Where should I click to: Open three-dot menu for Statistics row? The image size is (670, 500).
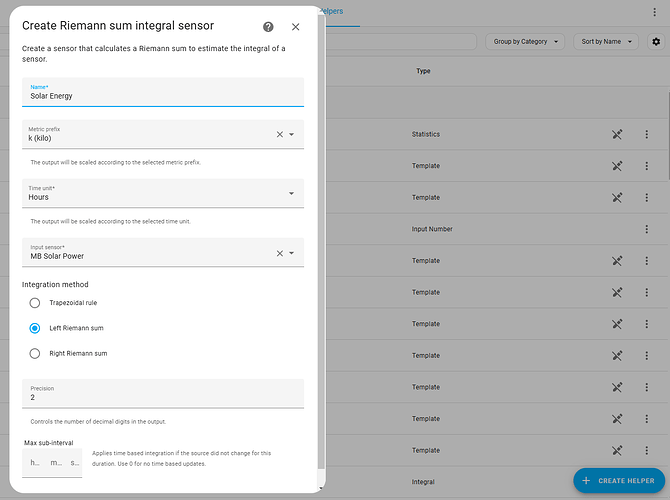point(646,134)
